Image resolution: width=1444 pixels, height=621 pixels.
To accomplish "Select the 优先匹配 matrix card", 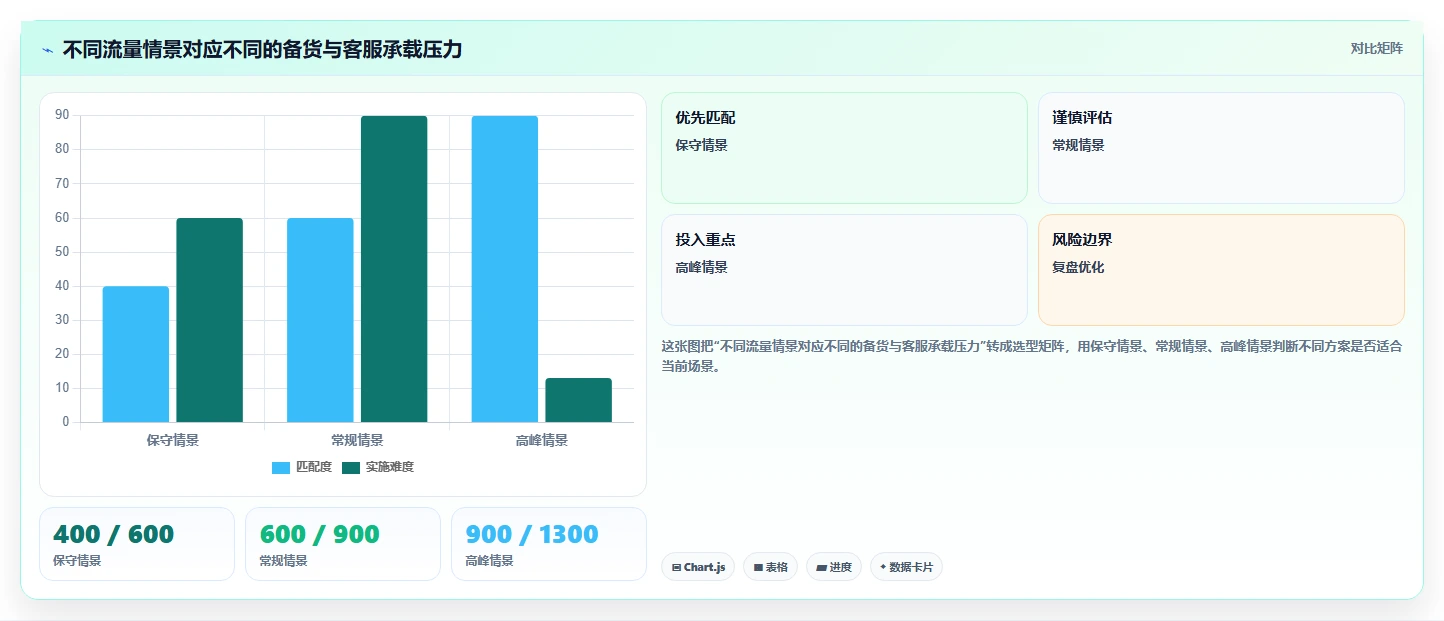I will pos(844,148).
